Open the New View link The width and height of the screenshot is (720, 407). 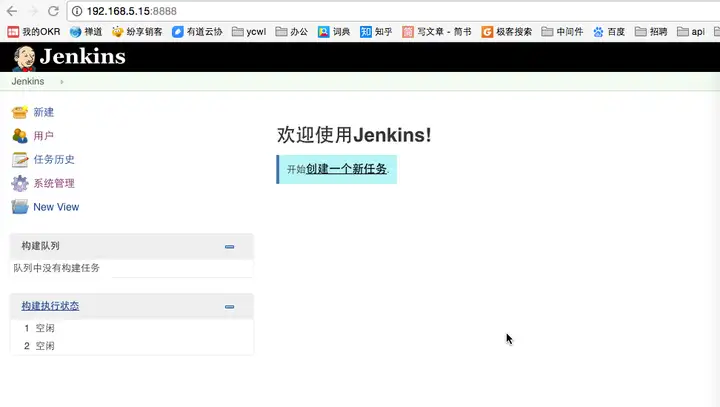pyautogui.click(x=56, y=207)
